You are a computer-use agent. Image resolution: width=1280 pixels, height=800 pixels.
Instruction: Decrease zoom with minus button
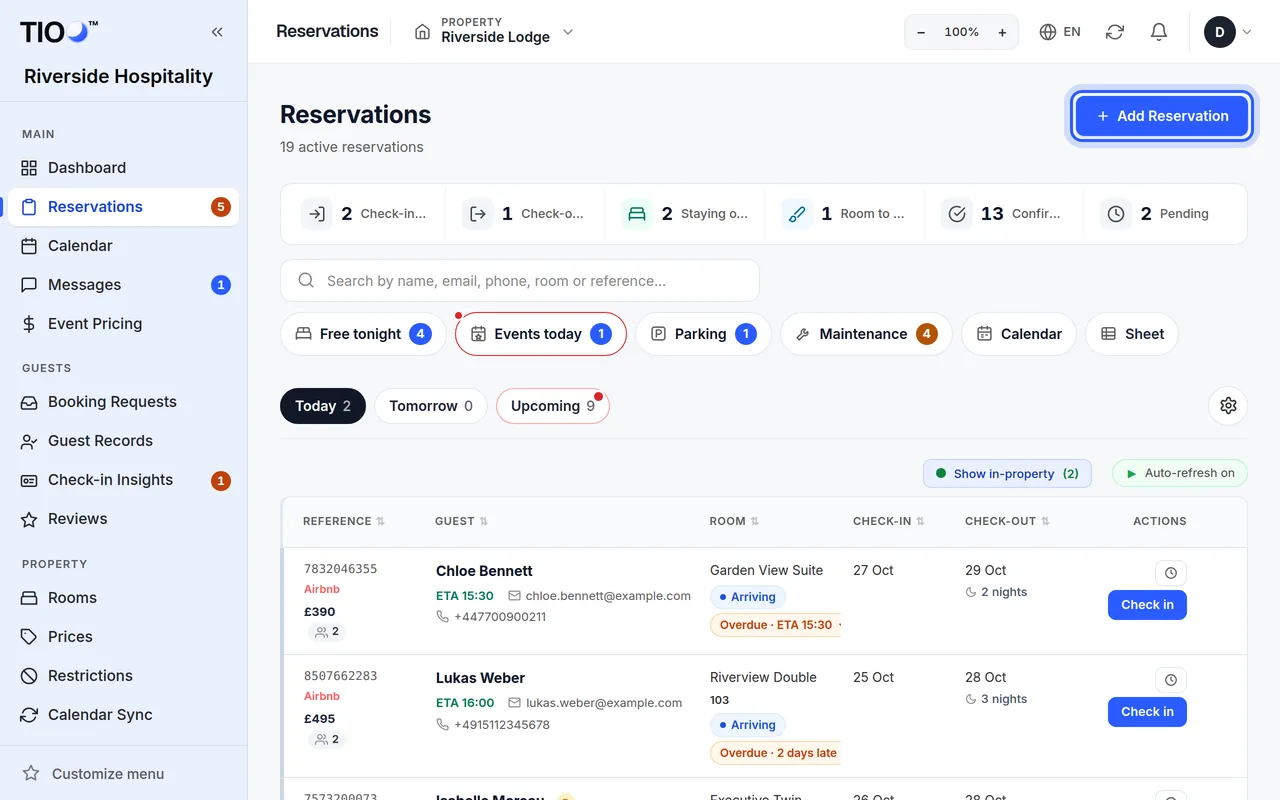(x=921, y=32)
